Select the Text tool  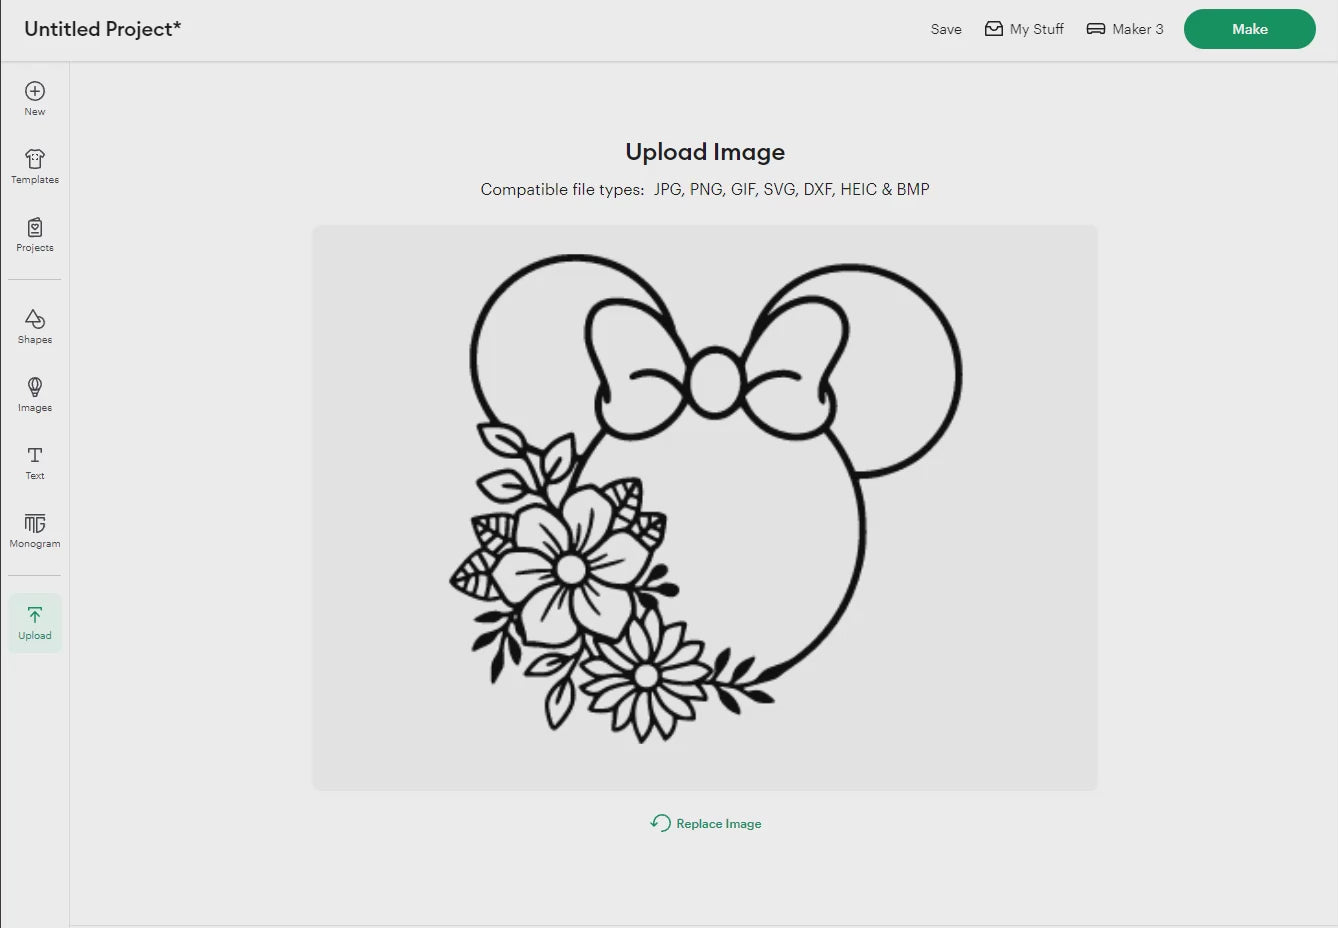point(35,463)
